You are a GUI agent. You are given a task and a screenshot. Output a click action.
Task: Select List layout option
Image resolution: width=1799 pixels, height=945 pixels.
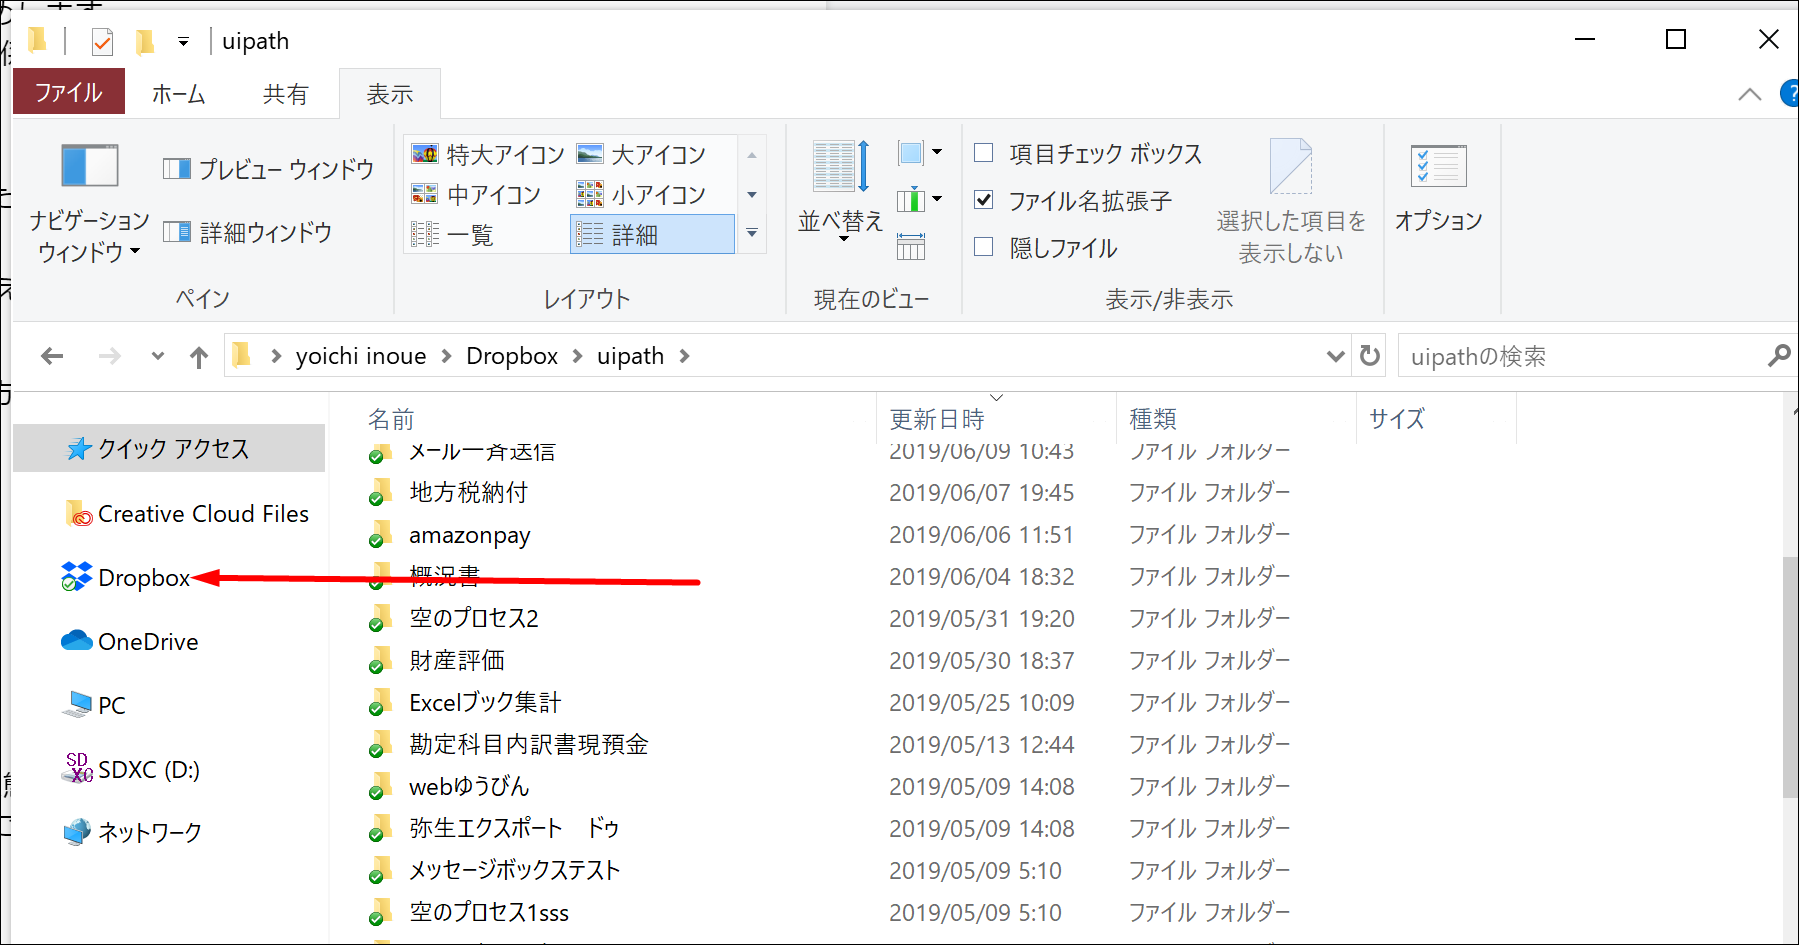point(452,235)
